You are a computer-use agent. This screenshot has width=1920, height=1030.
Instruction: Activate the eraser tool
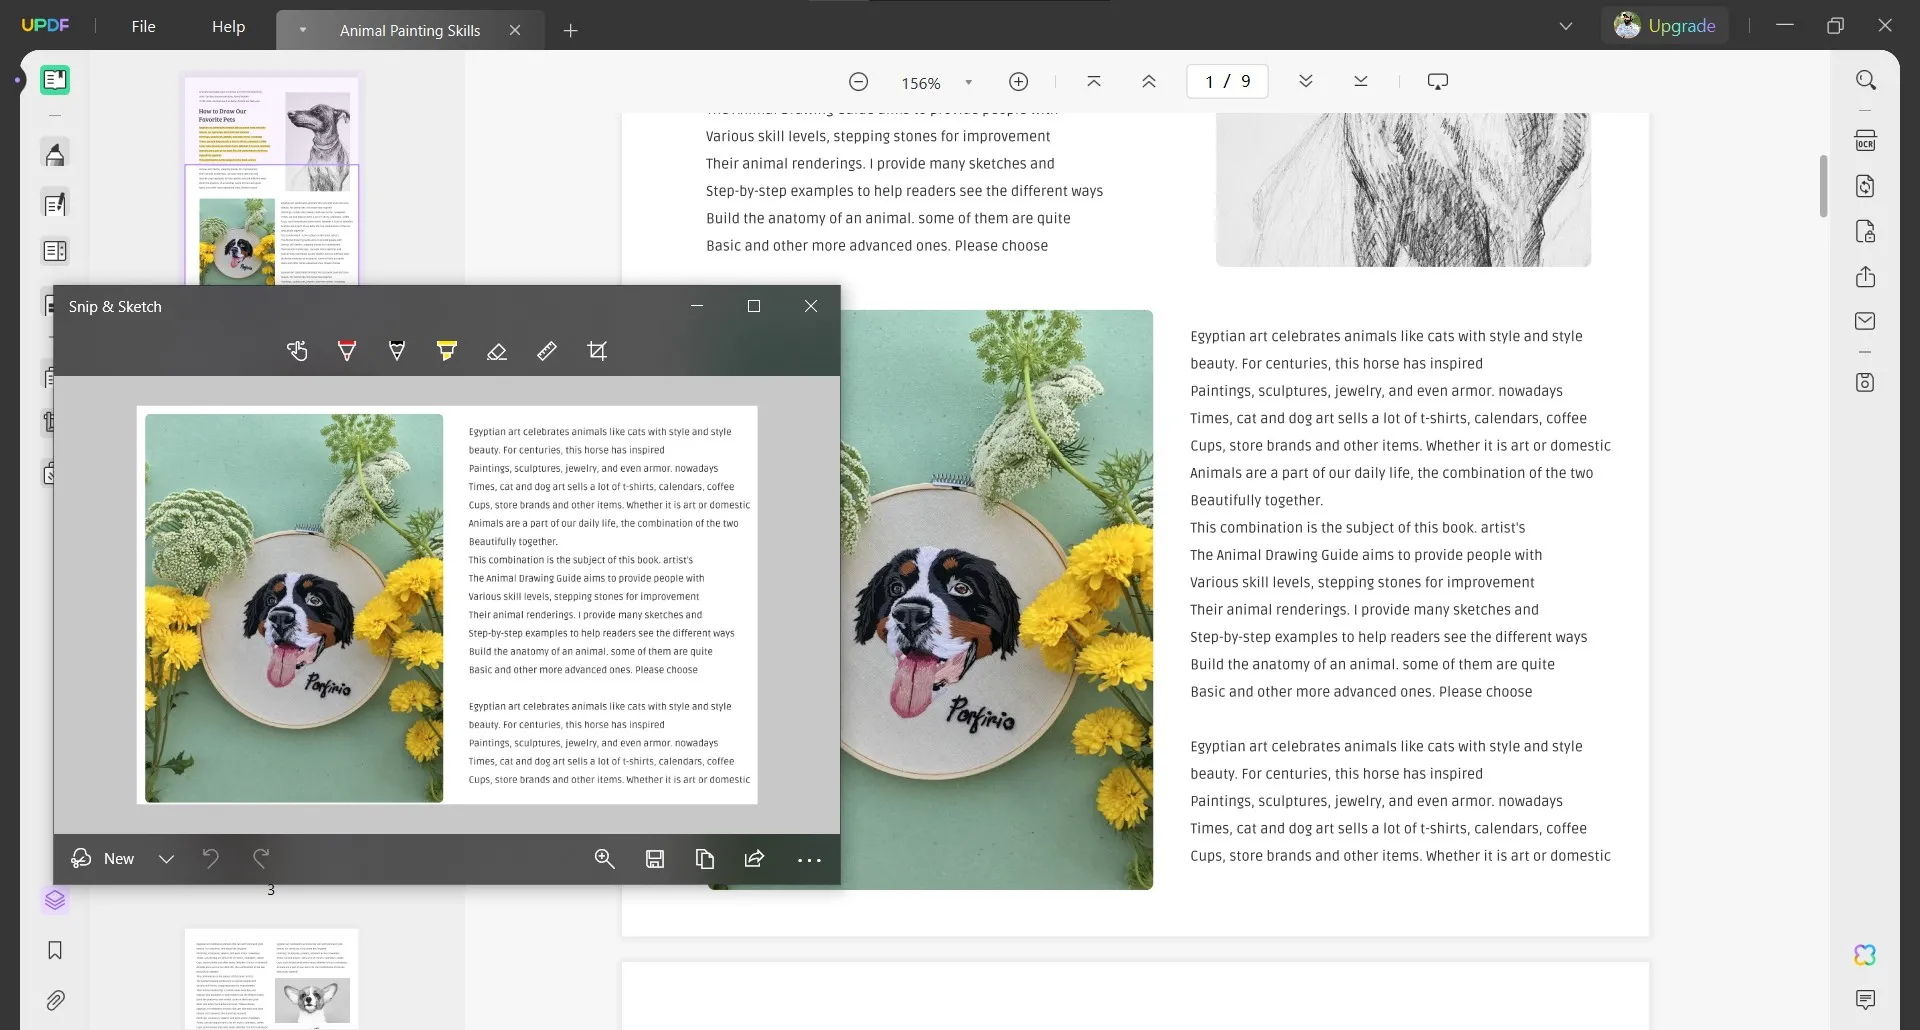tap(497, 351)
